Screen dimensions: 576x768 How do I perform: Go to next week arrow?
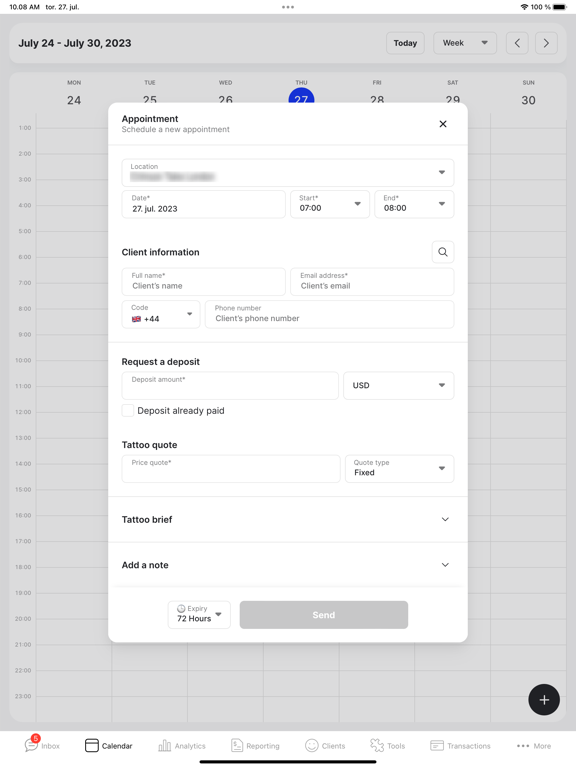click(x=546, y=43)
